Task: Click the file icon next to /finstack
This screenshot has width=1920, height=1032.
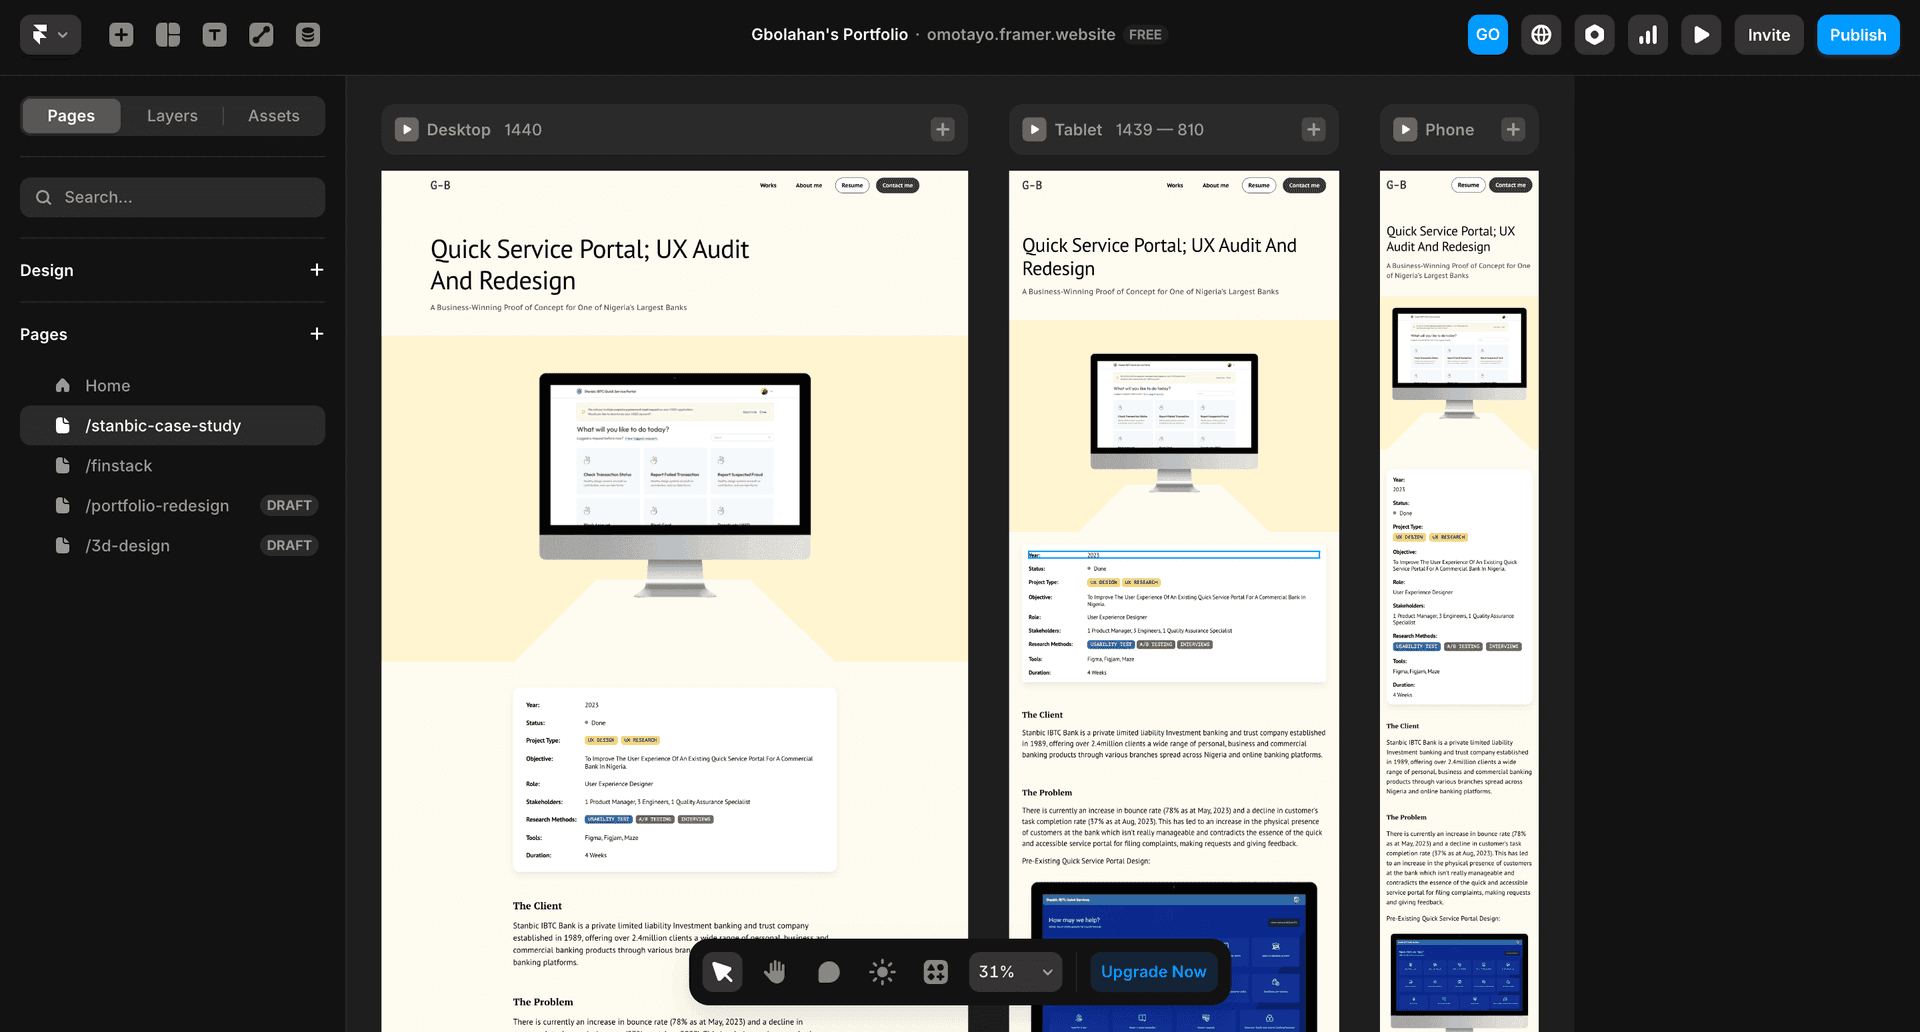Action: coord(63,466)
